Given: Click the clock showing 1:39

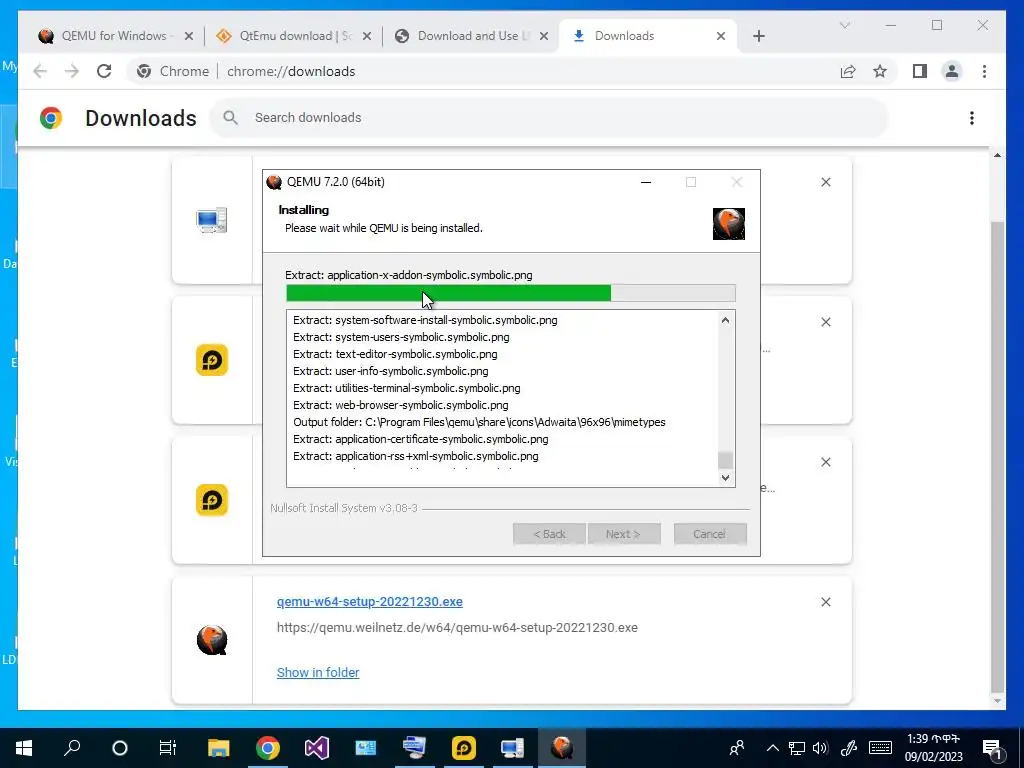Looking at the screenshot, I should click(933, 739).
